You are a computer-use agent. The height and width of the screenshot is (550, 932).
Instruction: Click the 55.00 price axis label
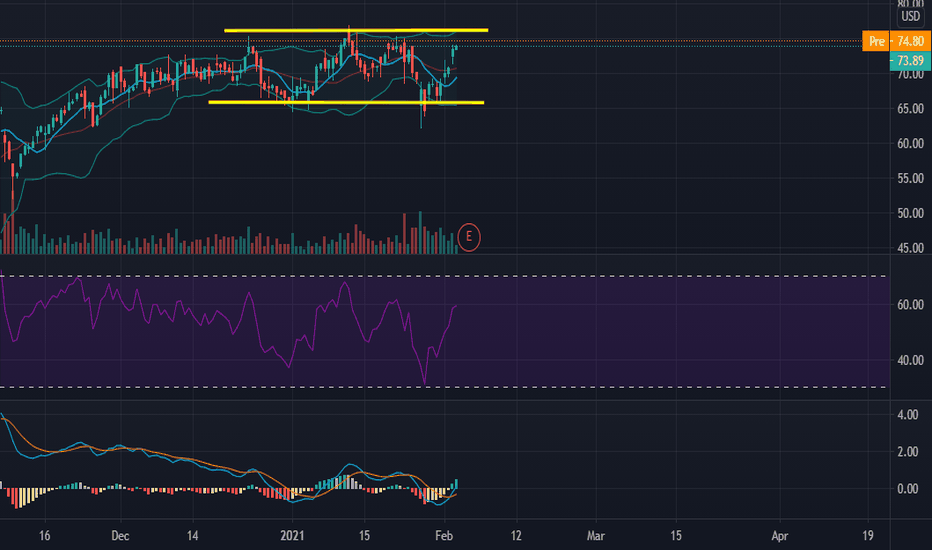pyautogui.click(x=910, y=178)
